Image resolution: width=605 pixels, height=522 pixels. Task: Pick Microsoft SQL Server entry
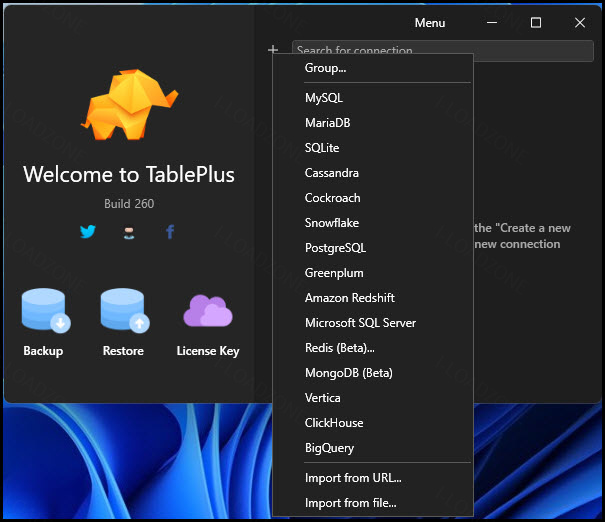point(373,323)
